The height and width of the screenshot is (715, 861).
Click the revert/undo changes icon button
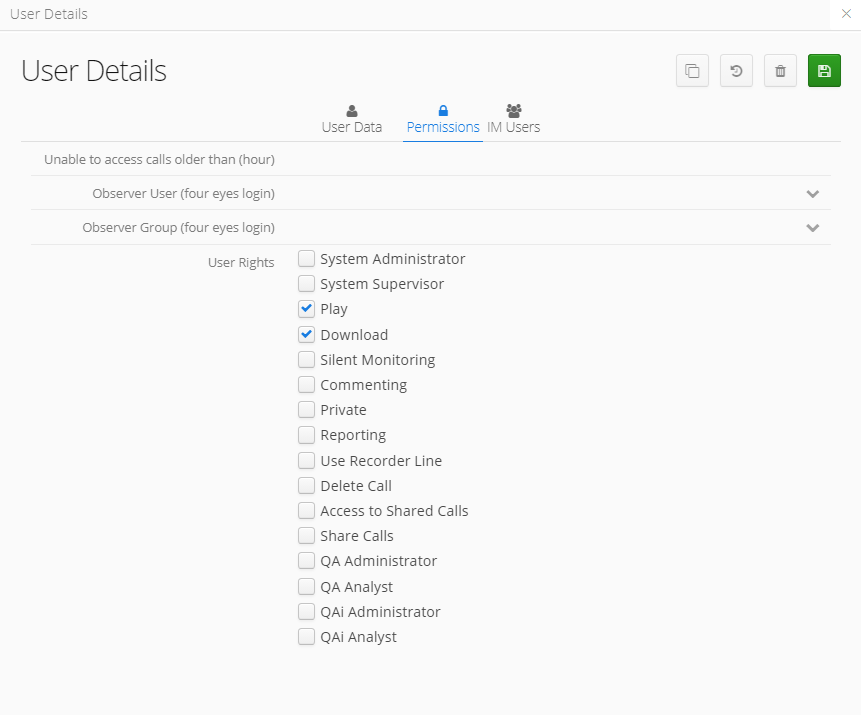click(736, 71)
